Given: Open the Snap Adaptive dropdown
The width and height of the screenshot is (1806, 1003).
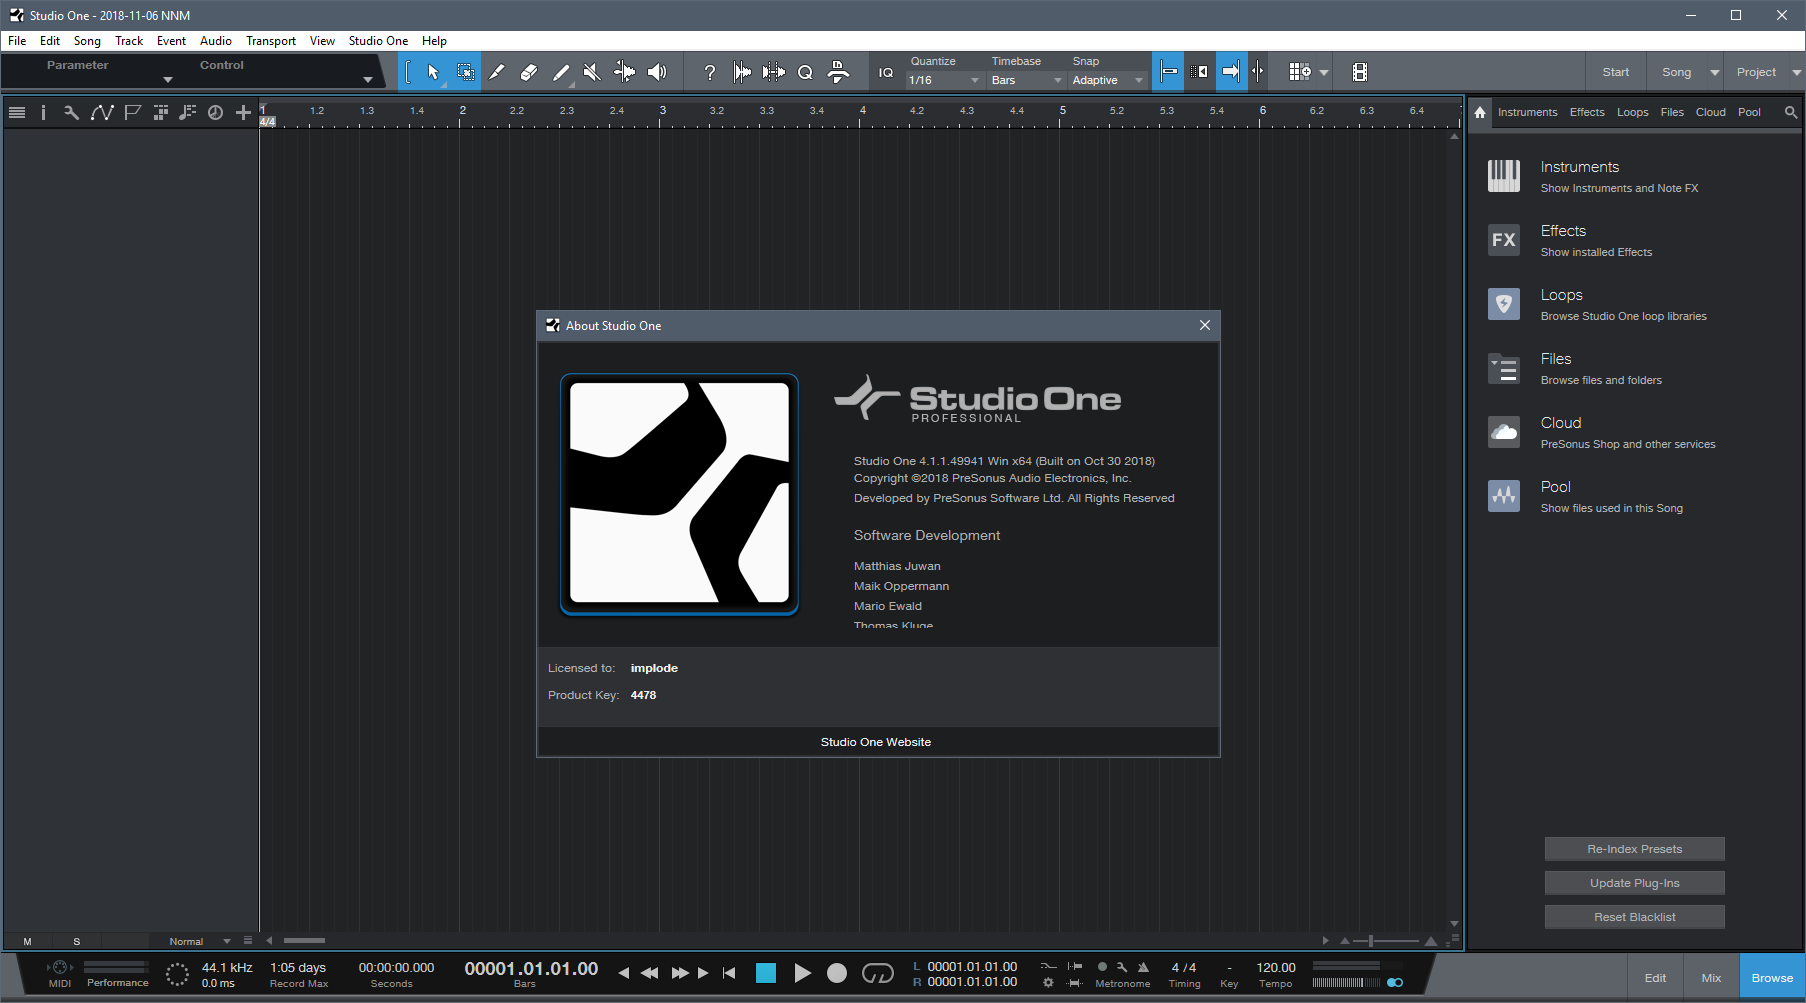Looking at the screenshot, I should click(1107, 80).
